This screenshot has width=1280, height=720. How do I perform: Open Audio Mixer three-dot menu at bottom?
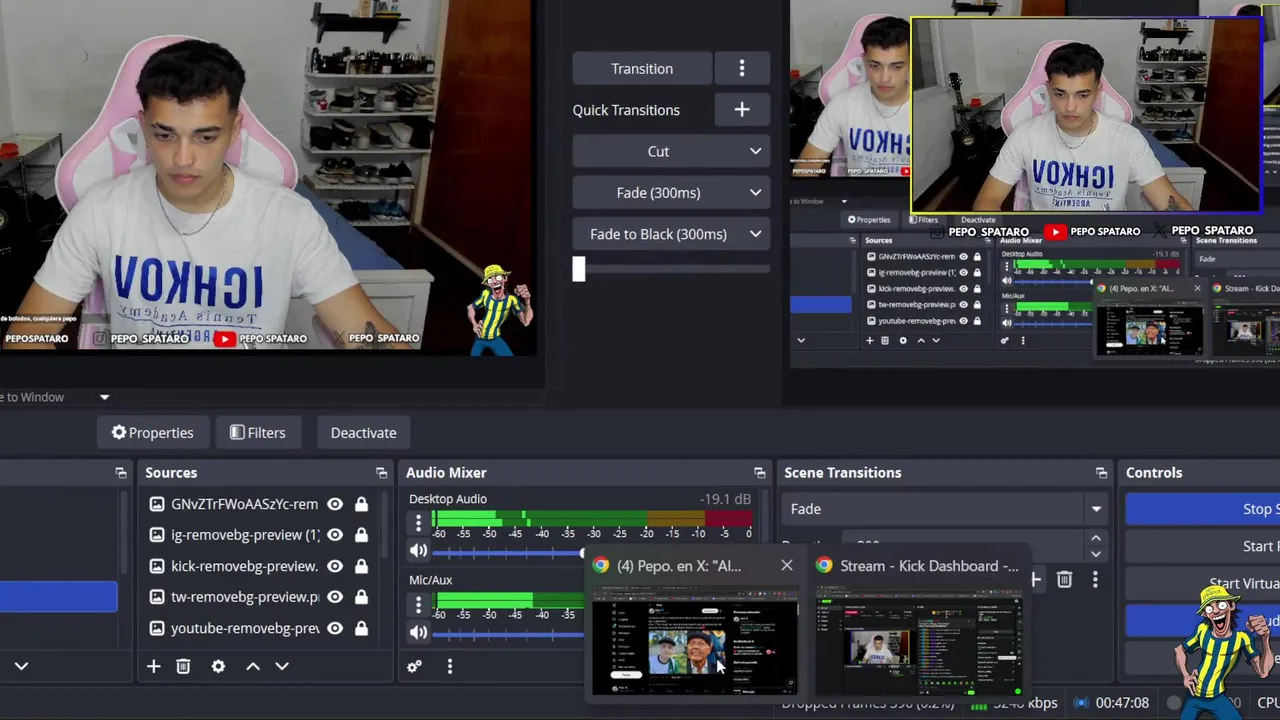pos(449,666)
